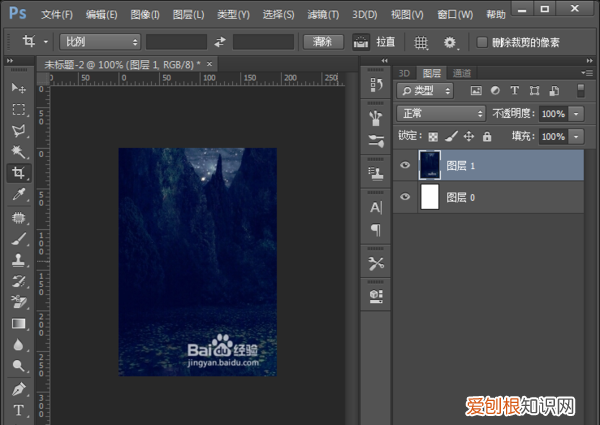Image resolution: width=600 pixels, height=425 pixels.
Task: Expand the toolbox double-arrow
Action: [x=10, y=61]
